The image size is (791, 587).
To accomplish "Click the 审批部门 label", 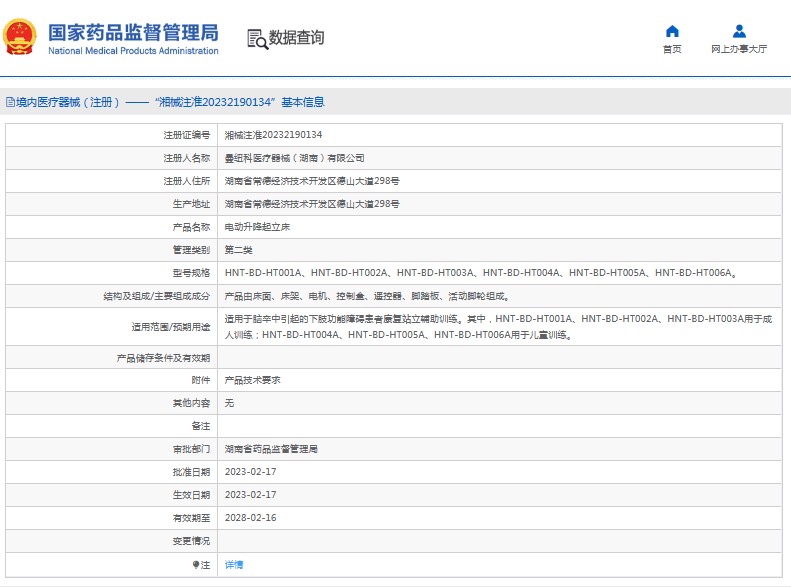I will coord(191,449).
